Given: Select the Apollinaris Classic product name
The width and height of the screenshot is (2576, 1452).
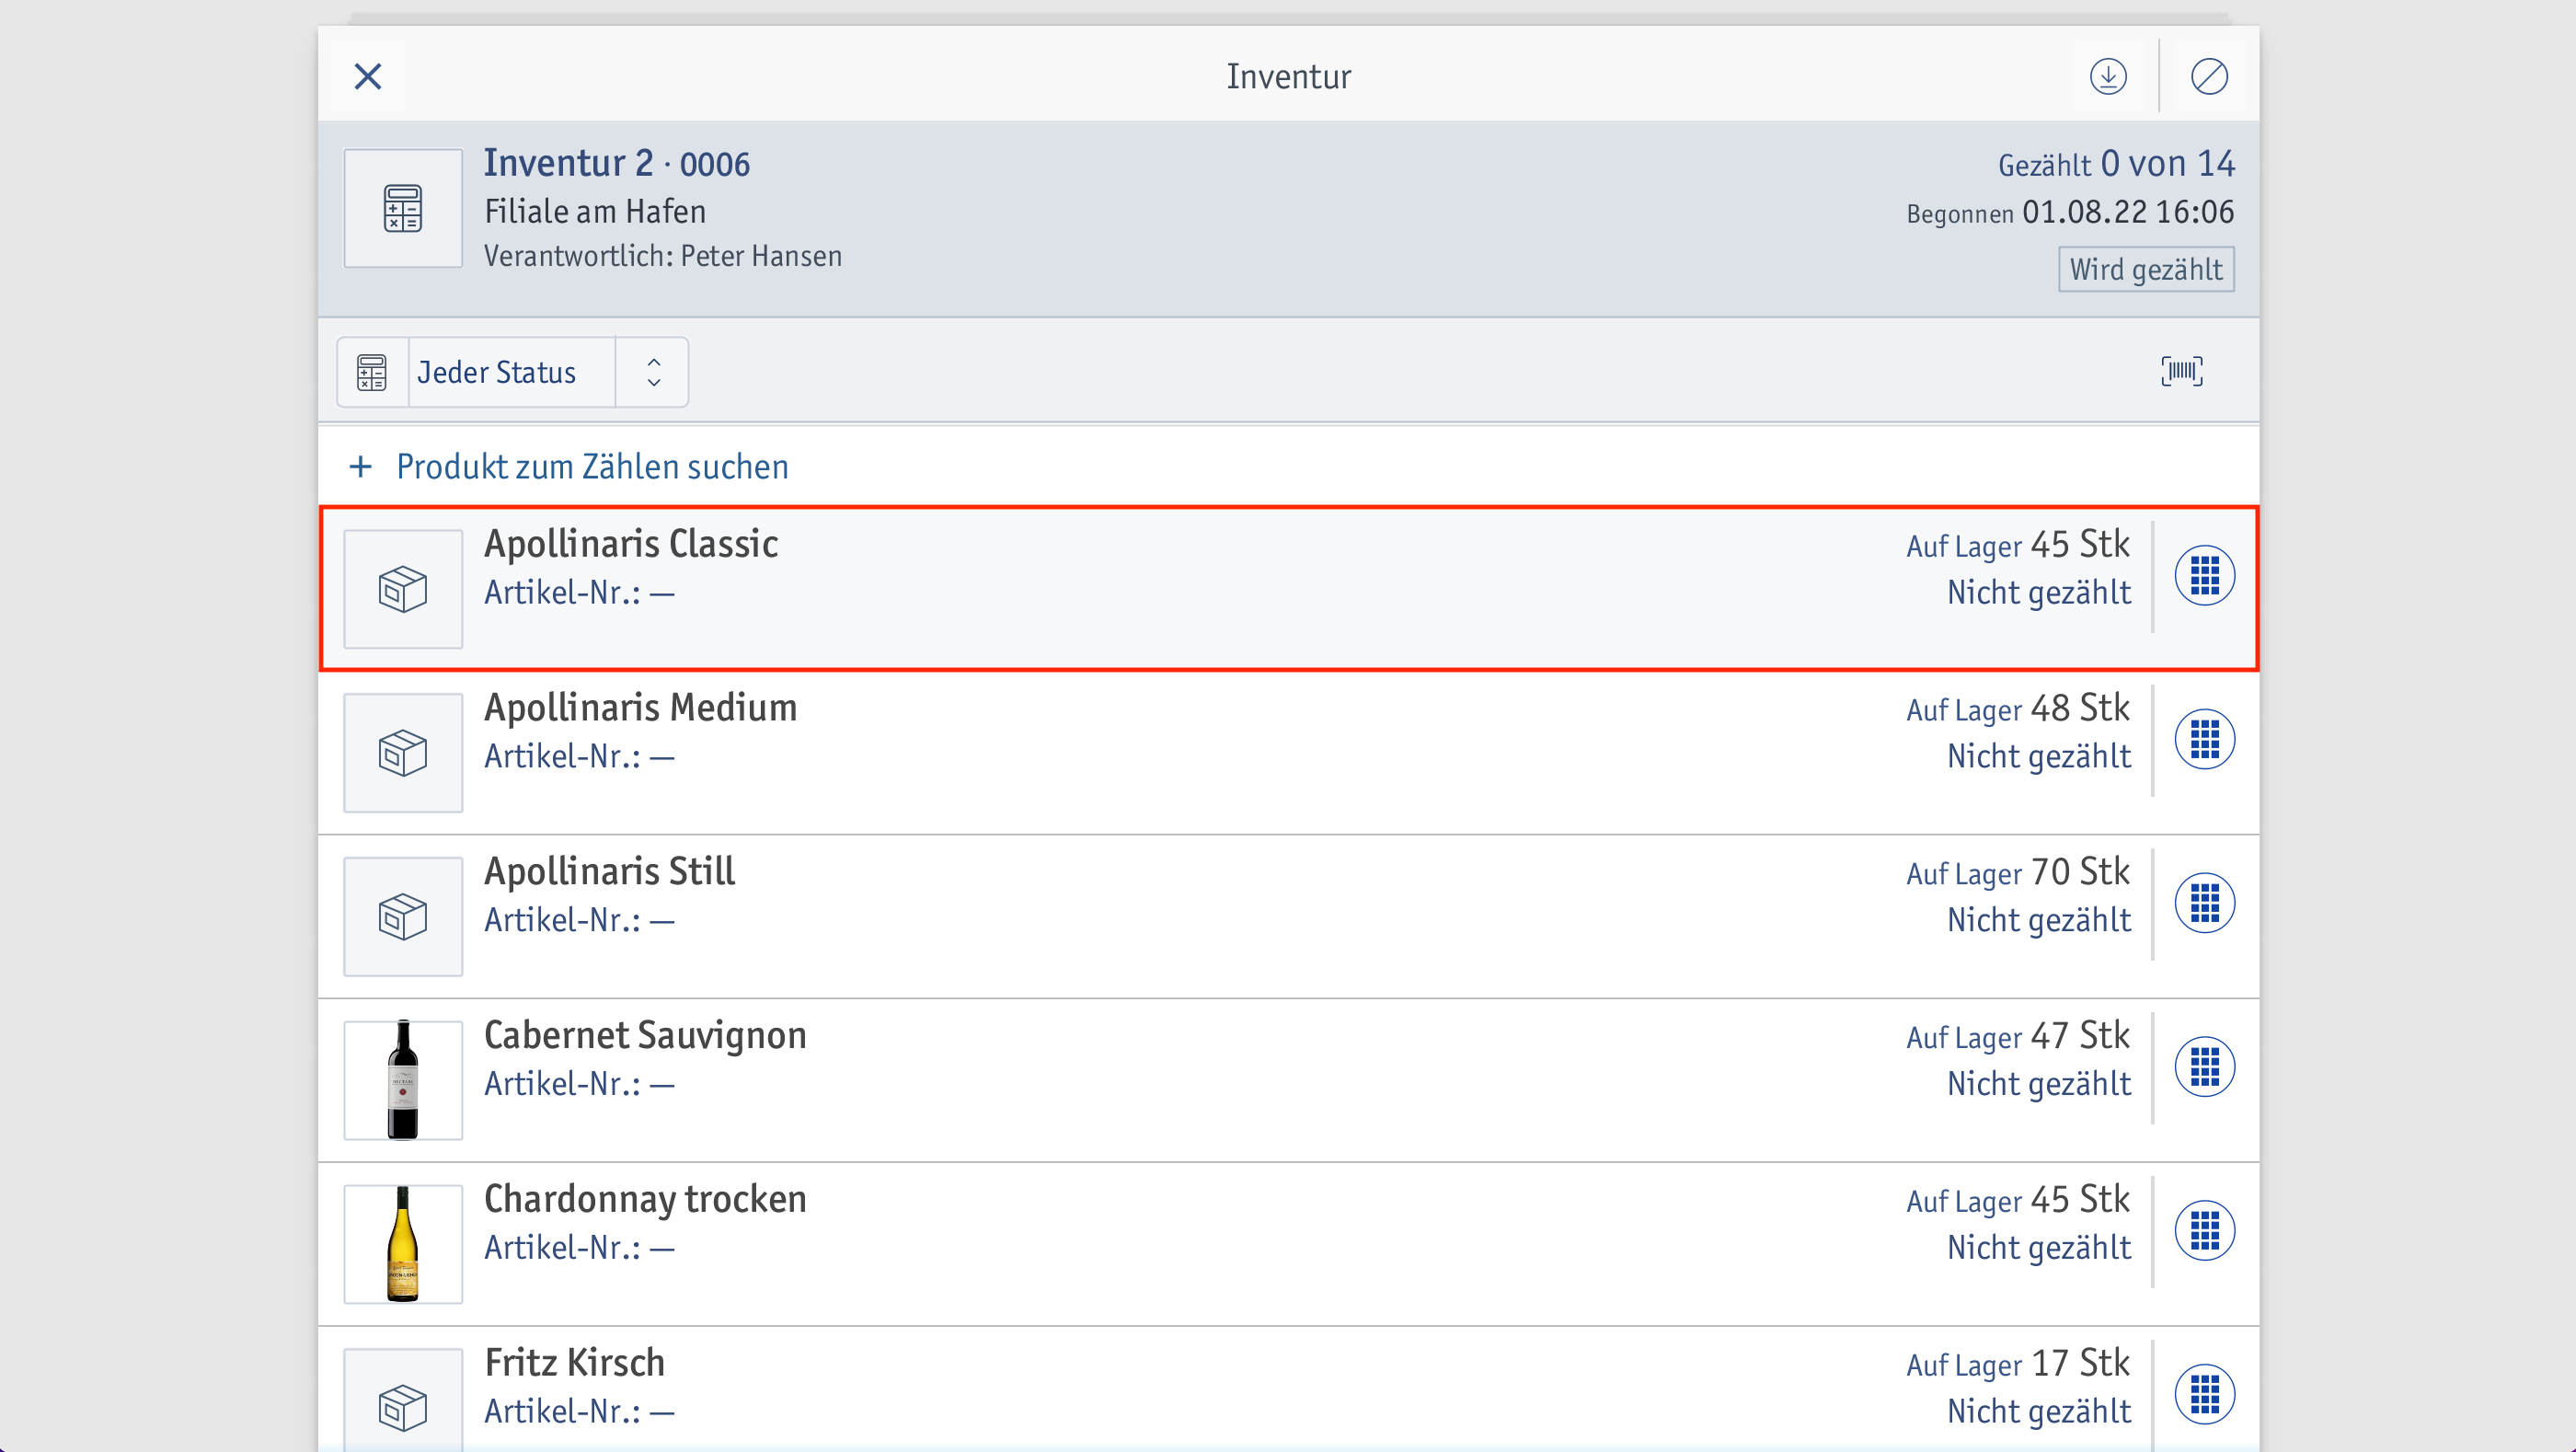Looking at the screenshot, I should tap(631, 544).
